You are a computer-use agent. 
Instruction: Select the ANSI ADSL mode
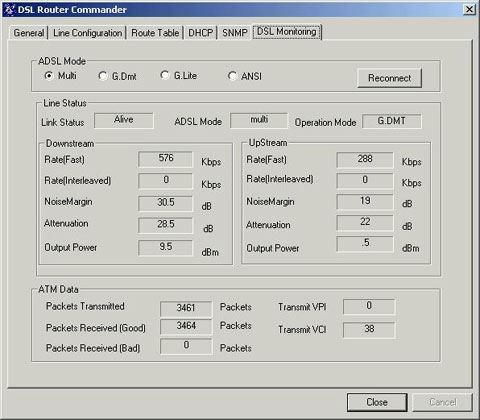point(232,76)
